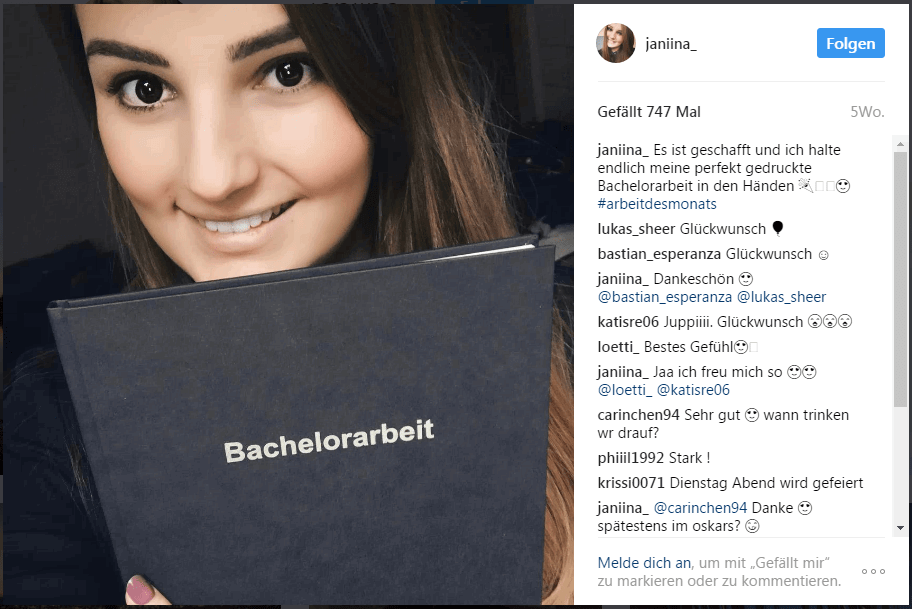Screen dimensions: 912x609
Task: Open carinchen94 commenter profile
Action: click(638, 415)
